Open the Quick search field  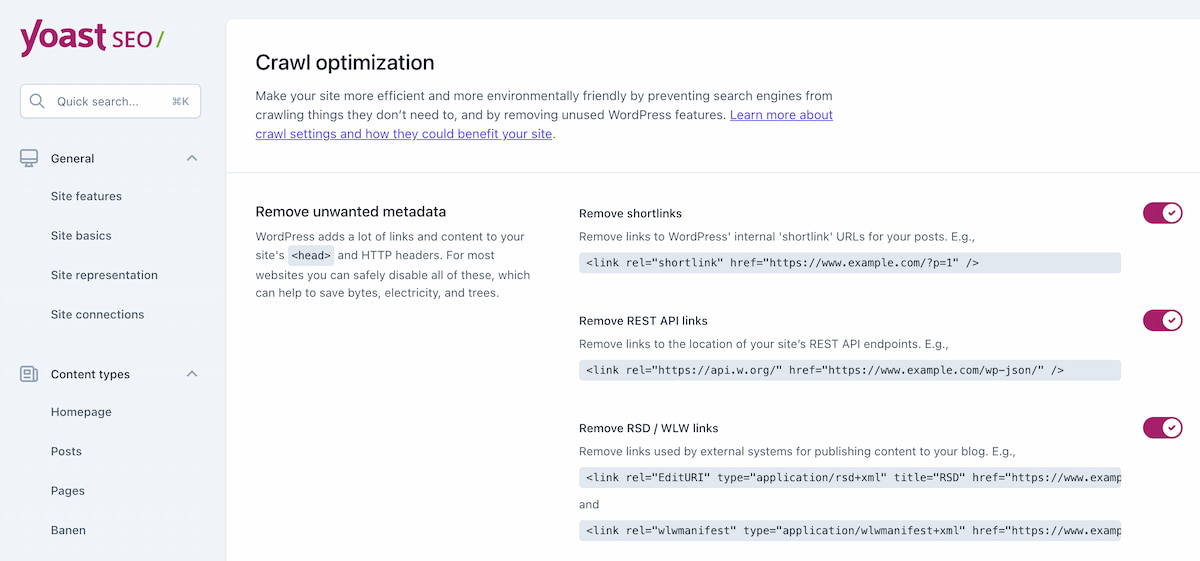[110, 101]
